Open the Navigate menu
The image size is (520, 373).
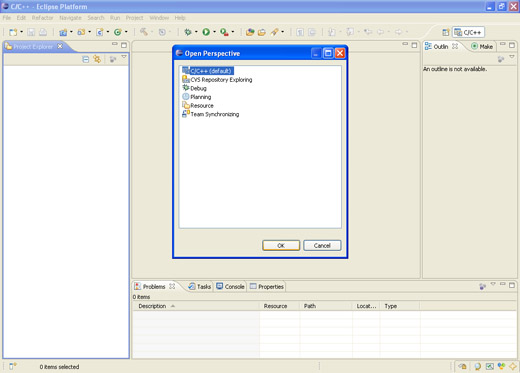70,18
